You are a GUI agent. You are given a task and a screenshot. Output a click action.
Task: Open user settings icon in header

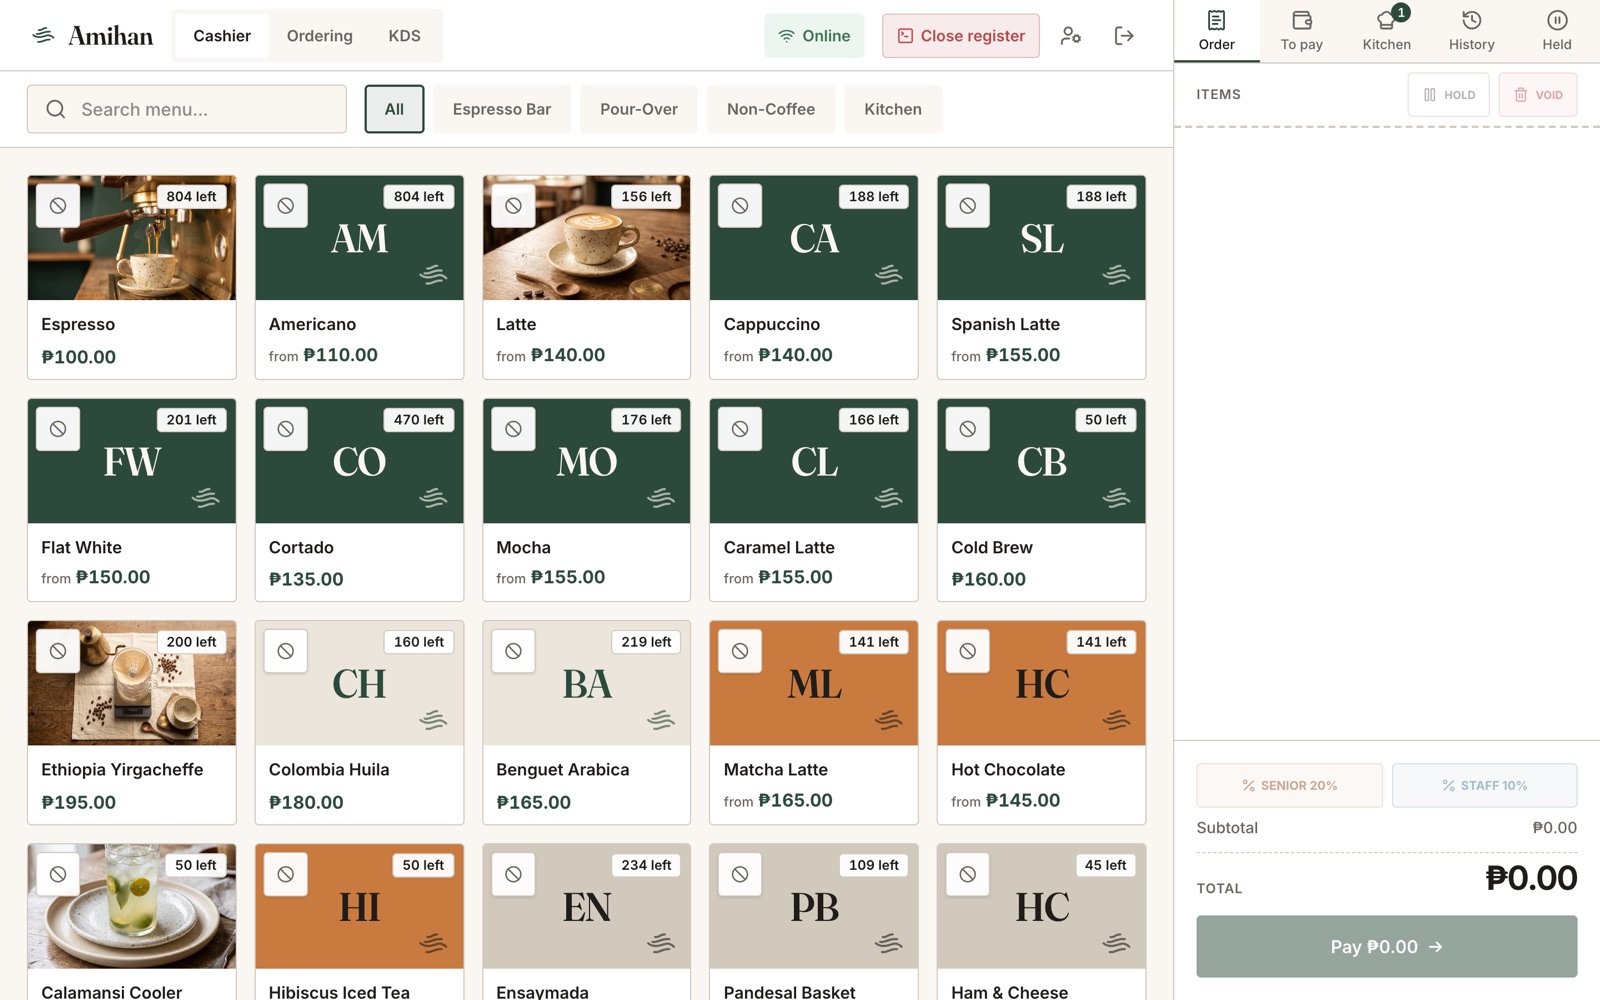click(1071, 36)
